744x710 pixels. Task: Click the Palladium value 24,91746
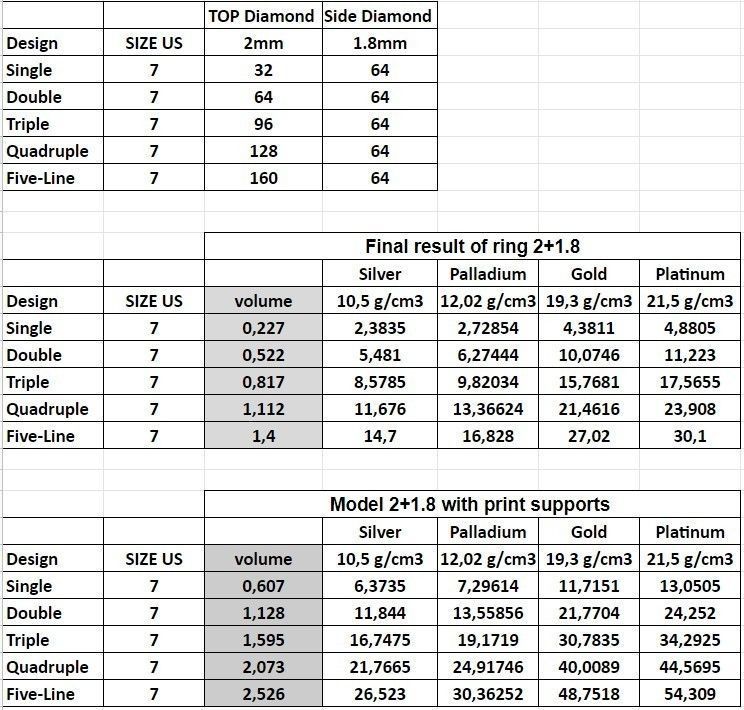488,667
